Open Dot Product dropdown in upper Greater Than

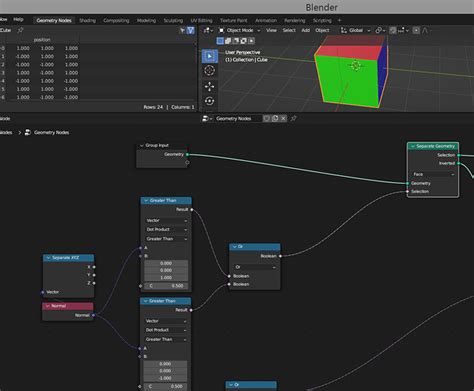click(166, 229)
